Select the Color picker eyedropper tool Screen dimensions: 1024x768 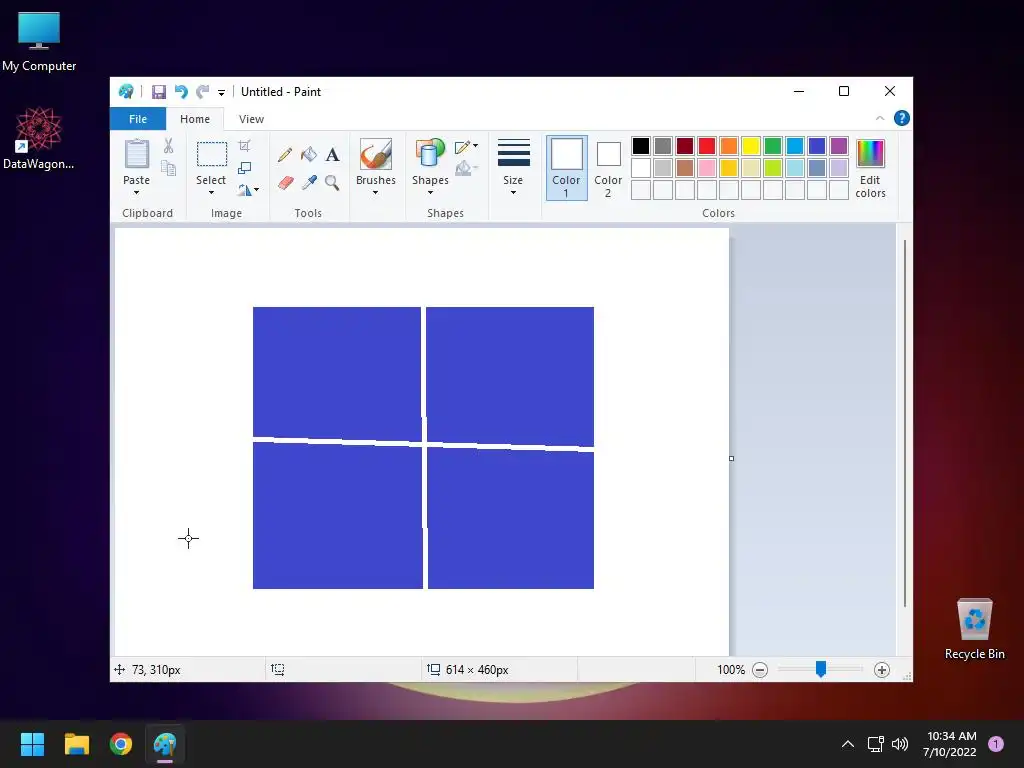pos(309,182)
